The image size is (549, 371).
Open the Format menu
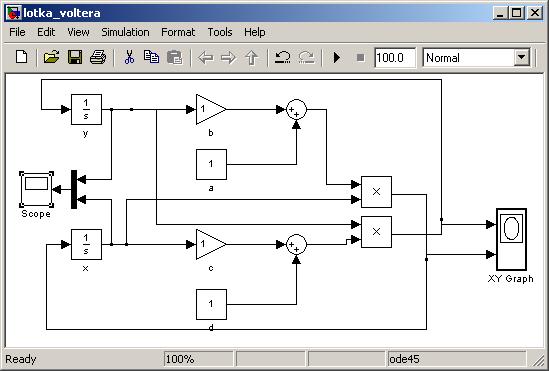(x=178, y=32)
